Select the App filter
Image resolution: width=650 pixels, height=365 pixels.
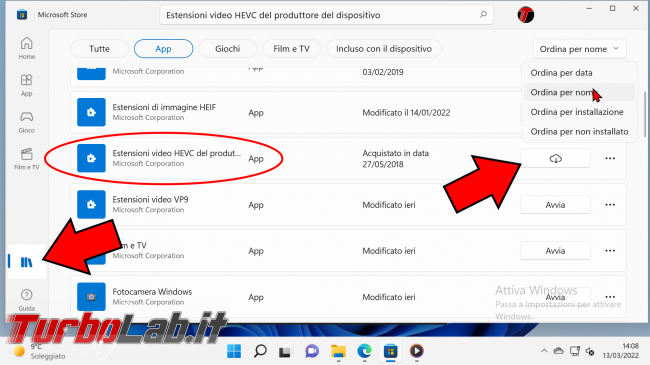click(x=163, y=49)
